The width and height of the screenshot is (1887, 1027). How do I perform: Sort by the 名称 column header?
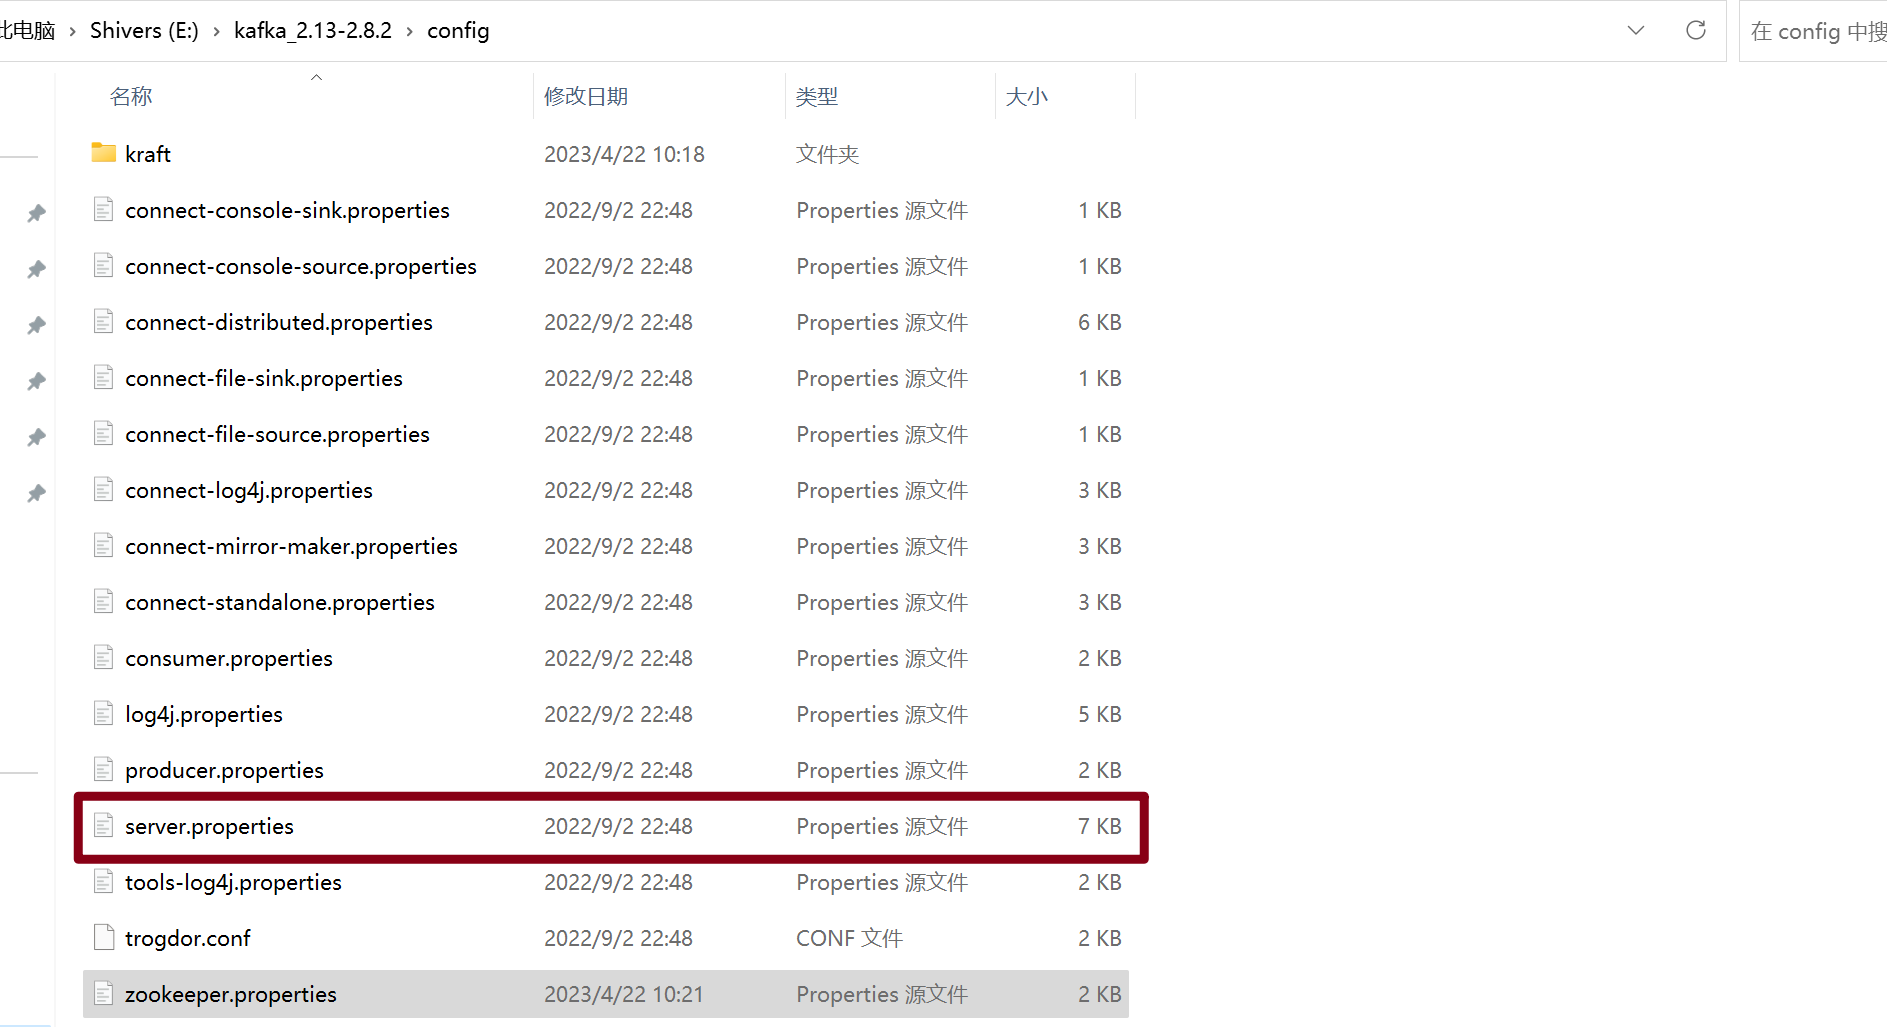click(131, 96)
